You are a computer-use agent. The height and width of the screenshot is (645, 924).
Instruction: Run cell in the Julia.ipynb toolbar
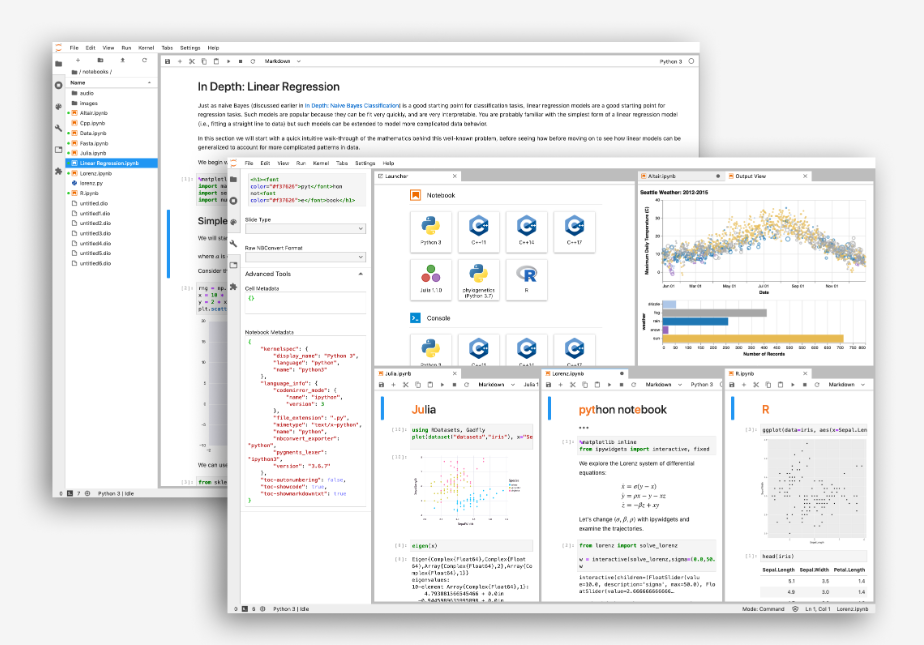point(443,385)
